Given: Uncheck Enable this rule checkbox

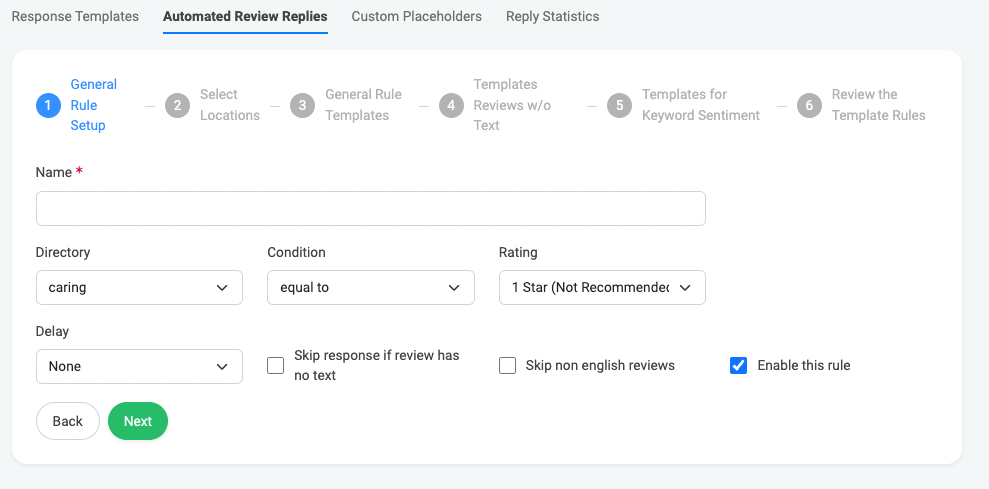Looking at the screenshot, I should (x=739, y=366).
